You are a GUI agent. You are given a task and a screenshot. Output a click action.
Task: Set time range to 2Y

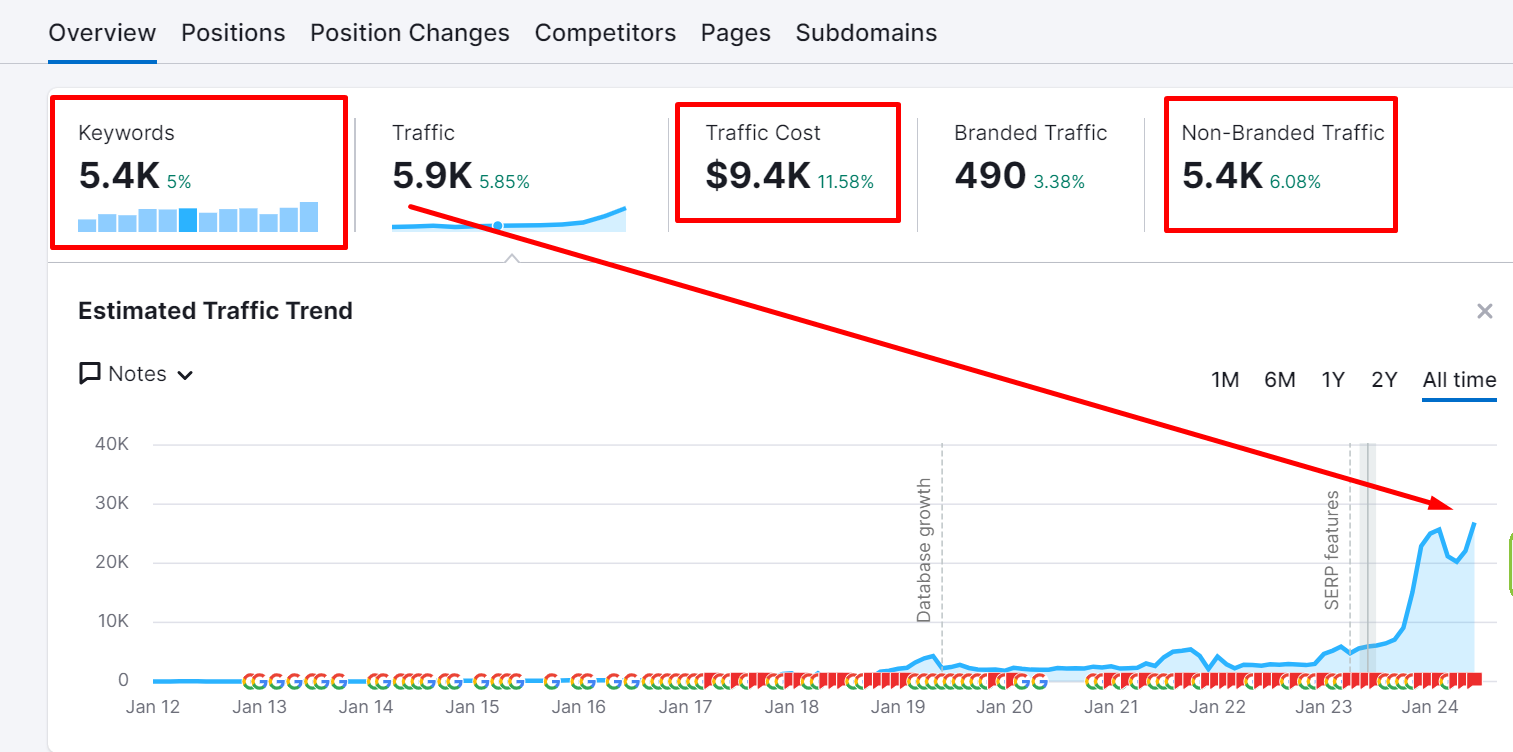1384,380
